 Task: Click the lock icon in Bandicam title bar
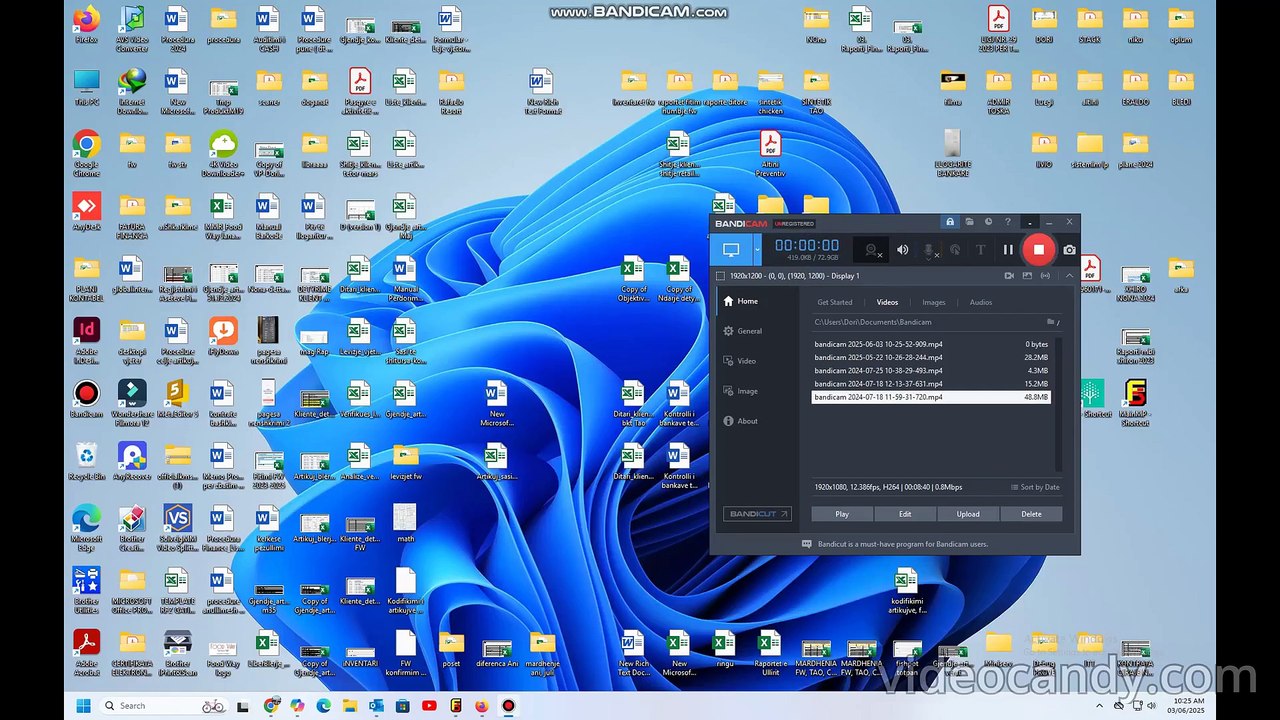pyautogui.click(x=950, y=222)
